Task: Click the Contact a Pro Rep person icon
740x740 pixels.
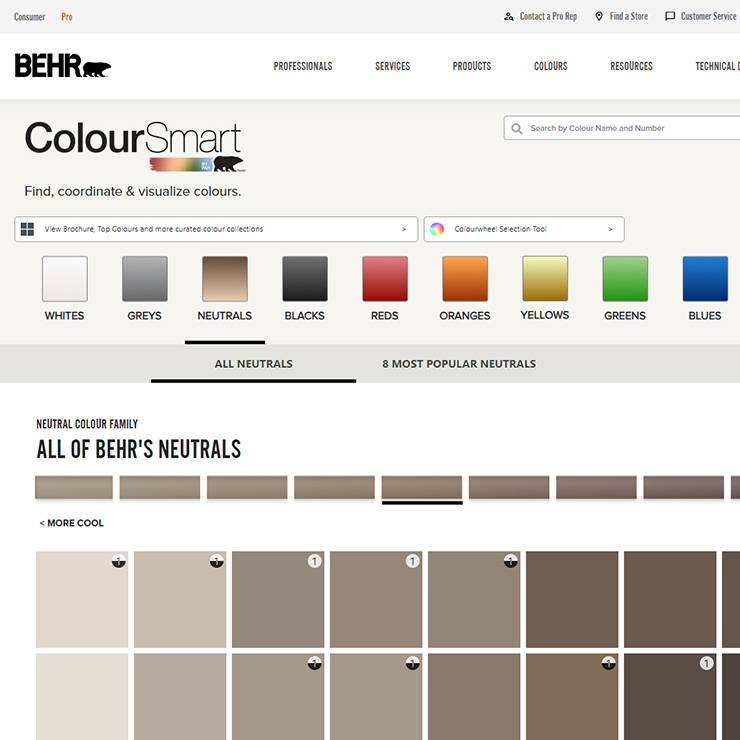Action: pos(508,17)
